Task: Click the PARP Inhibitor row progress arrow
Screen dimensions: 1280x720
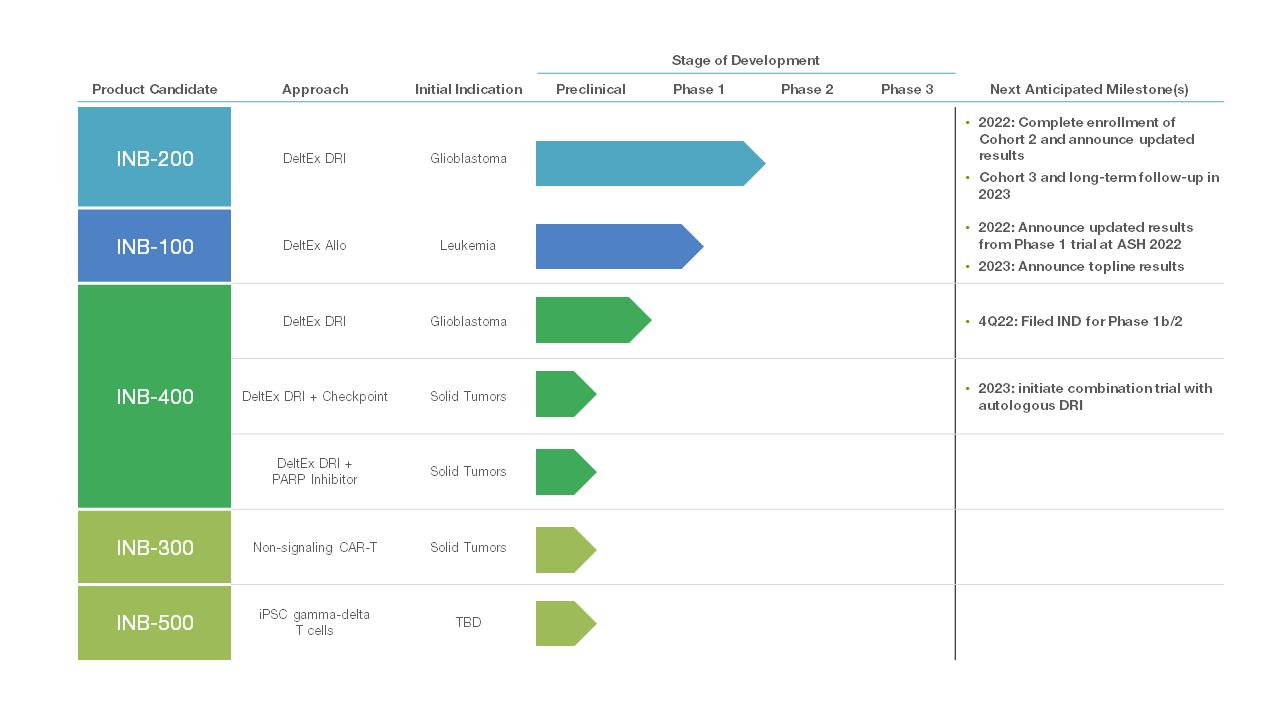Action: pos(566,472)
